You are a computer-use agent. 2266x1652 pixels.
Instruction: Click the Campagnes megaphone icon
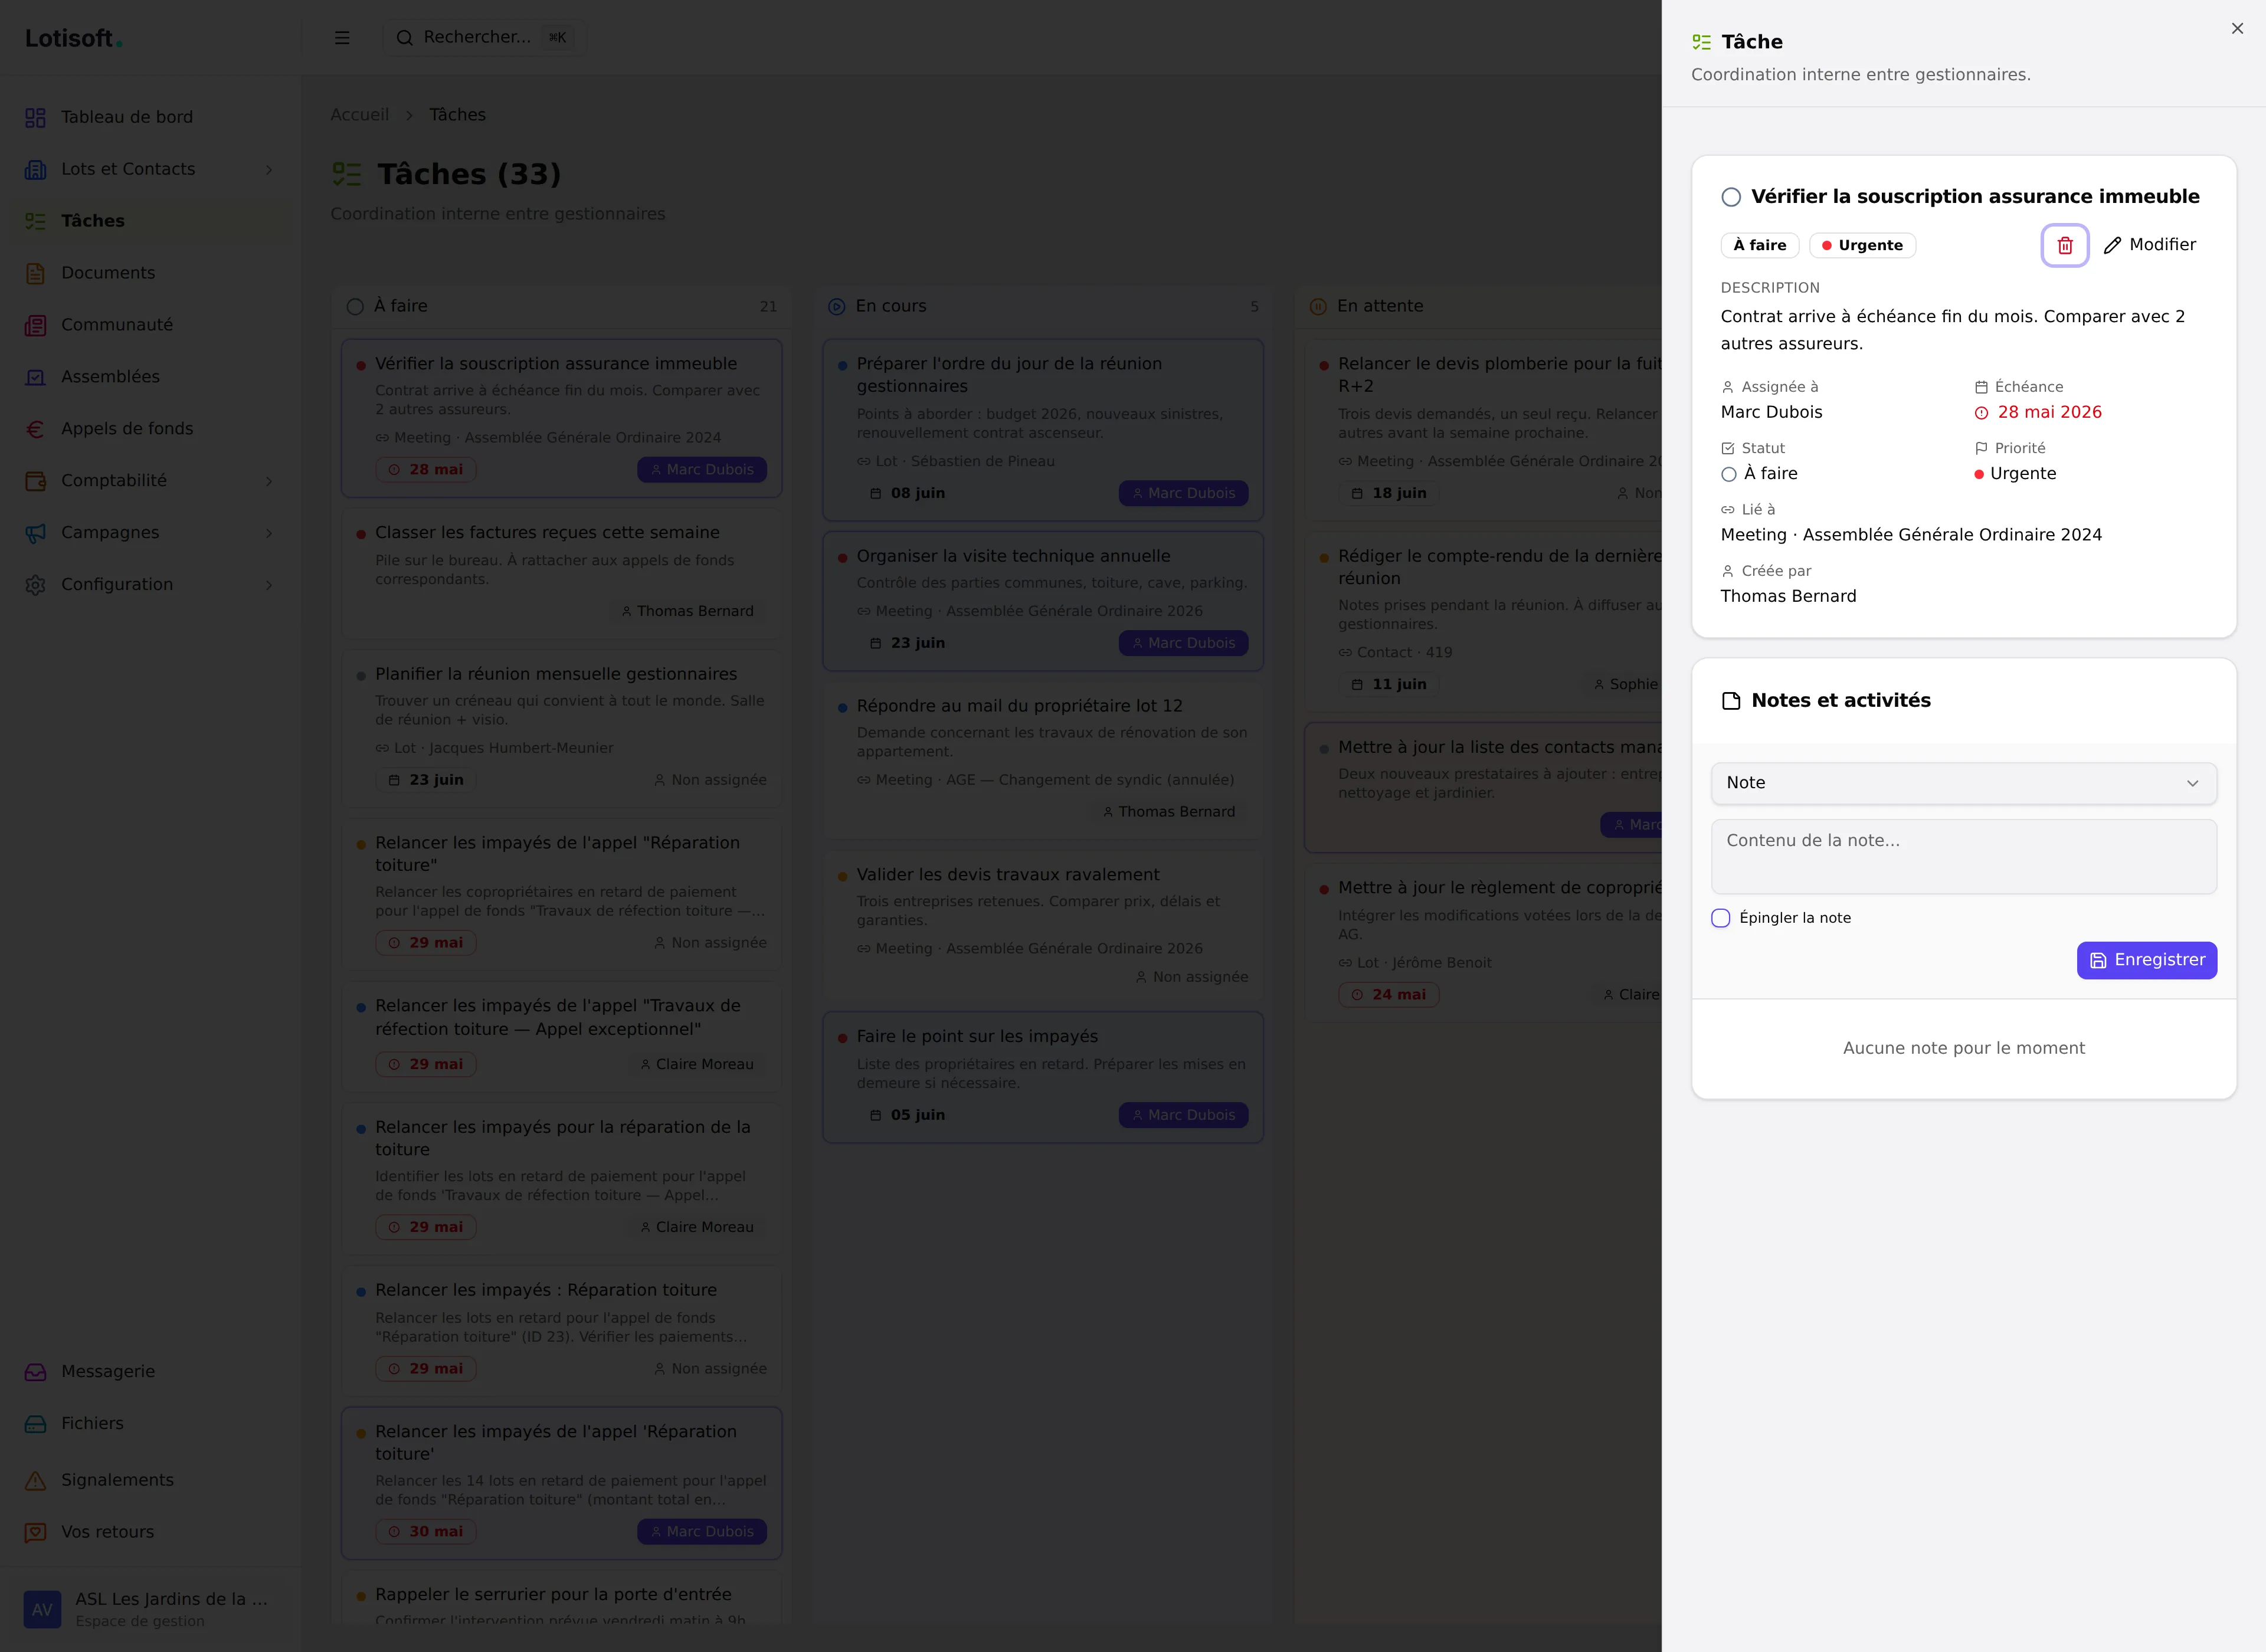click(36, 533)
